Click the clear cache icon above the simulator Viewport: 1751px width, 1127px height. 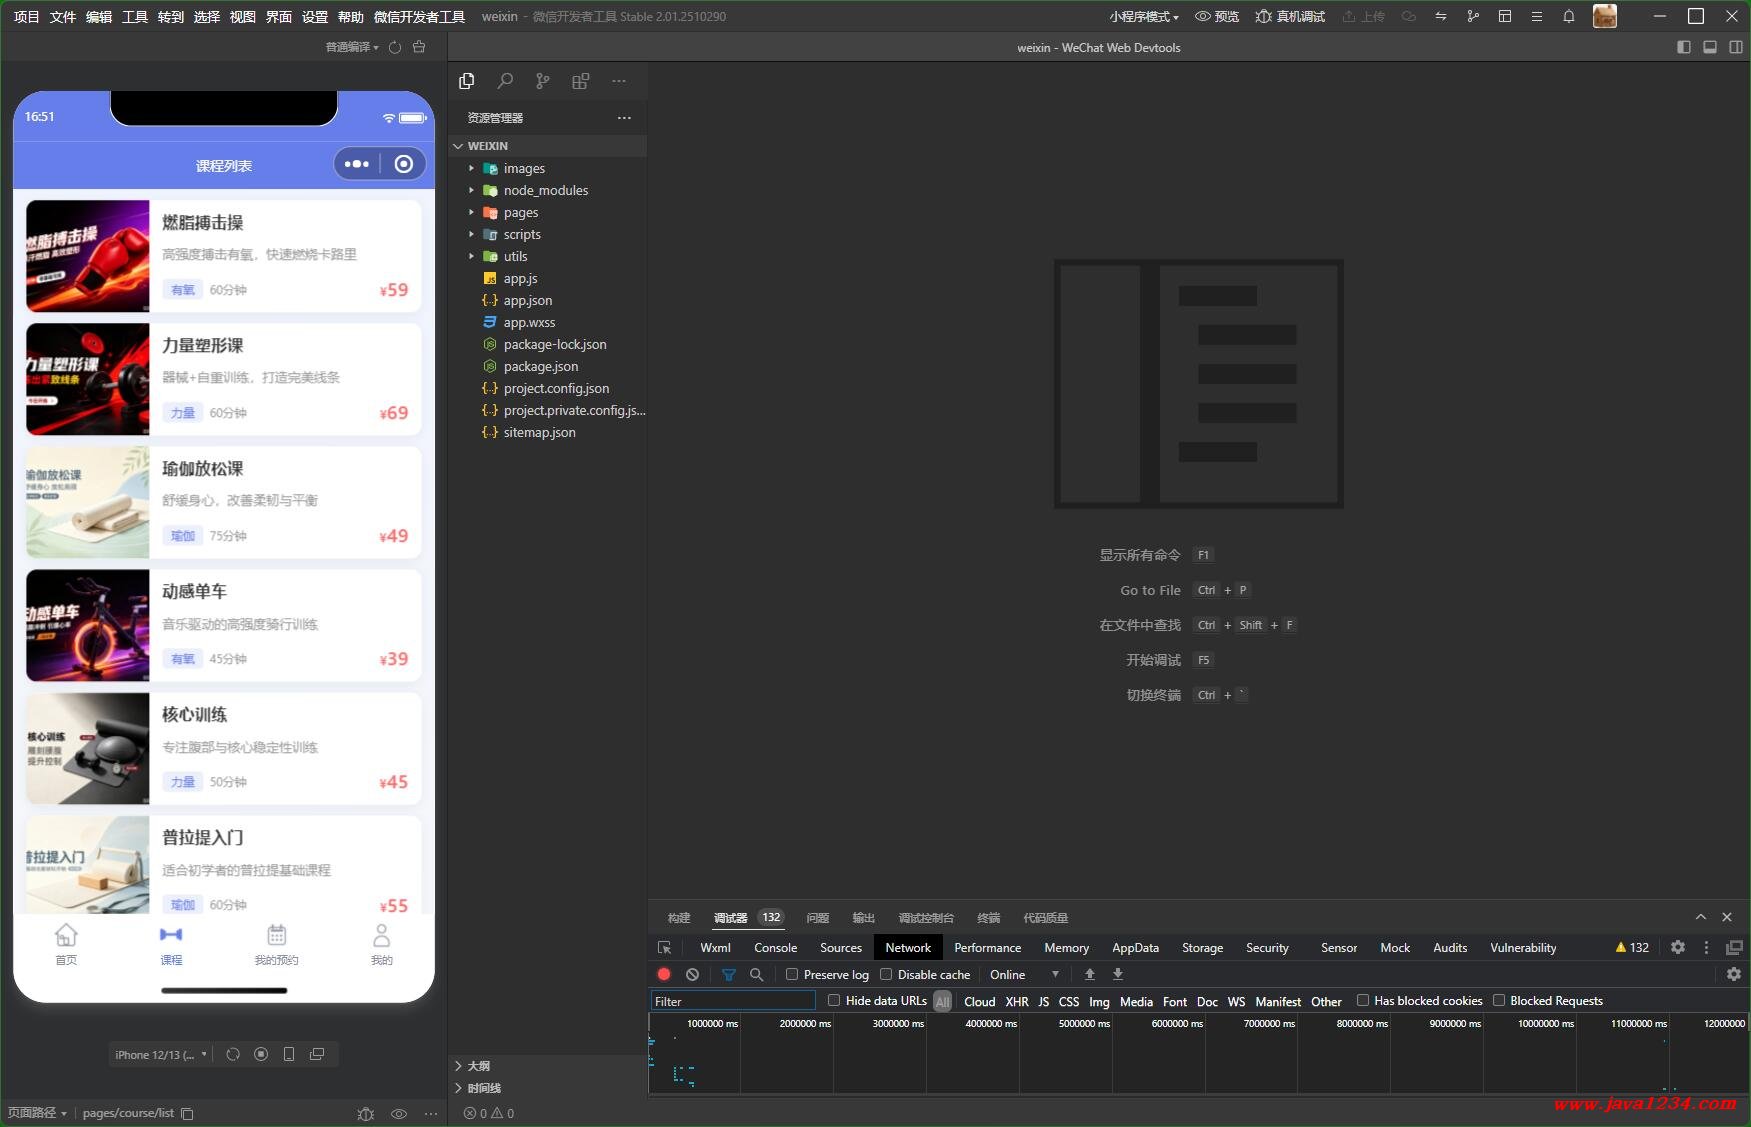pos(419,47)
